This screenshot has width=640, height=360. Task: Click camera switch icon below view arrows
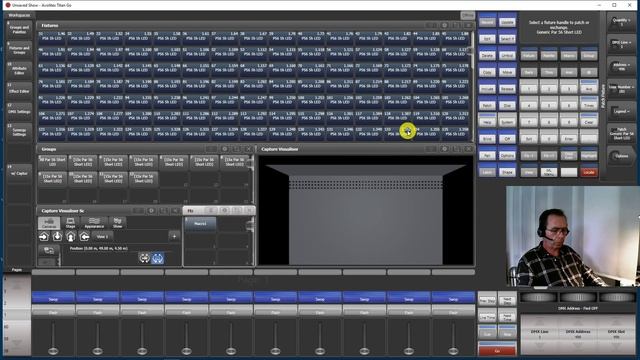pos(49,250)
